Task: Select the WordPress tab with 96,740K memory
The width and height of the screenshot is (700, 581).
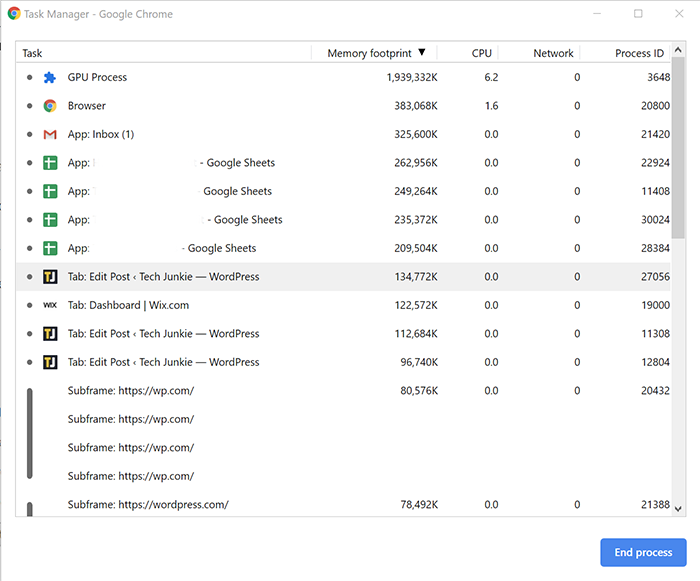Action: (x=343, y=362)
